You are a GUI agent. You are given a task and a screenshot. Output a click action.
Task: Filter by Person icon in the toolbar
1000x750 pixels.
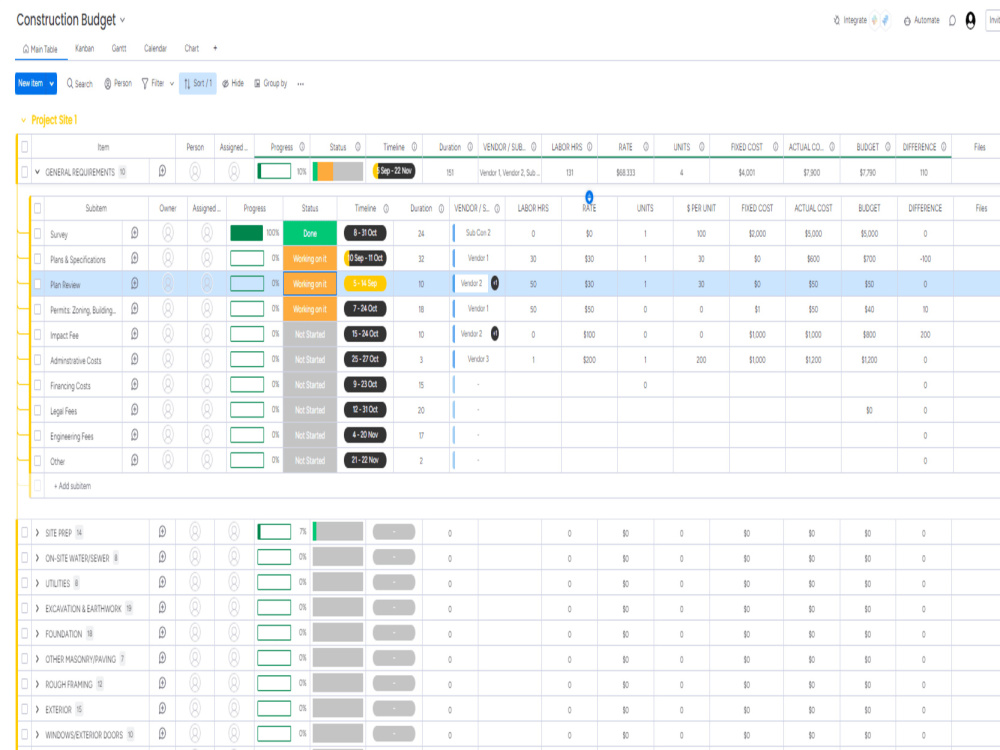(118, 84)
